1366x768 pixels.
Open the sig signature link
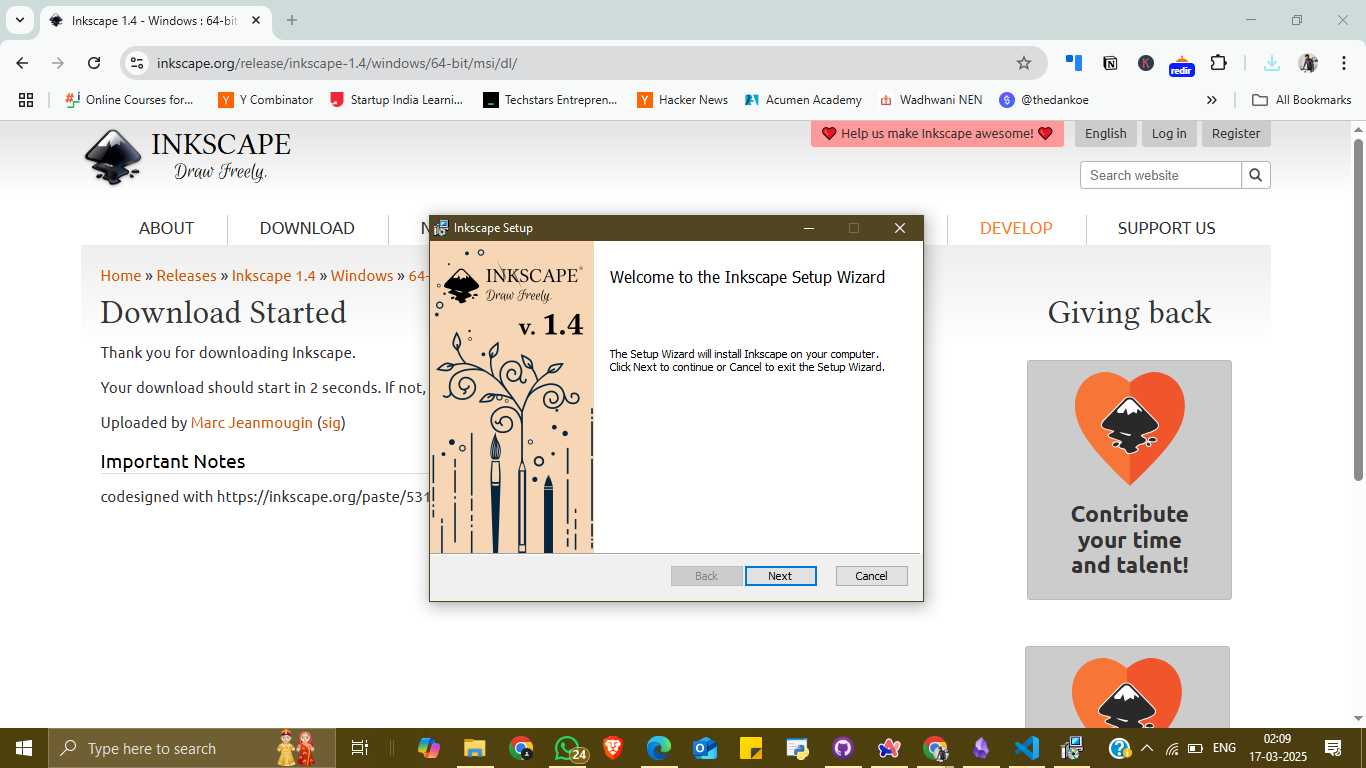(x=331, y=423)
